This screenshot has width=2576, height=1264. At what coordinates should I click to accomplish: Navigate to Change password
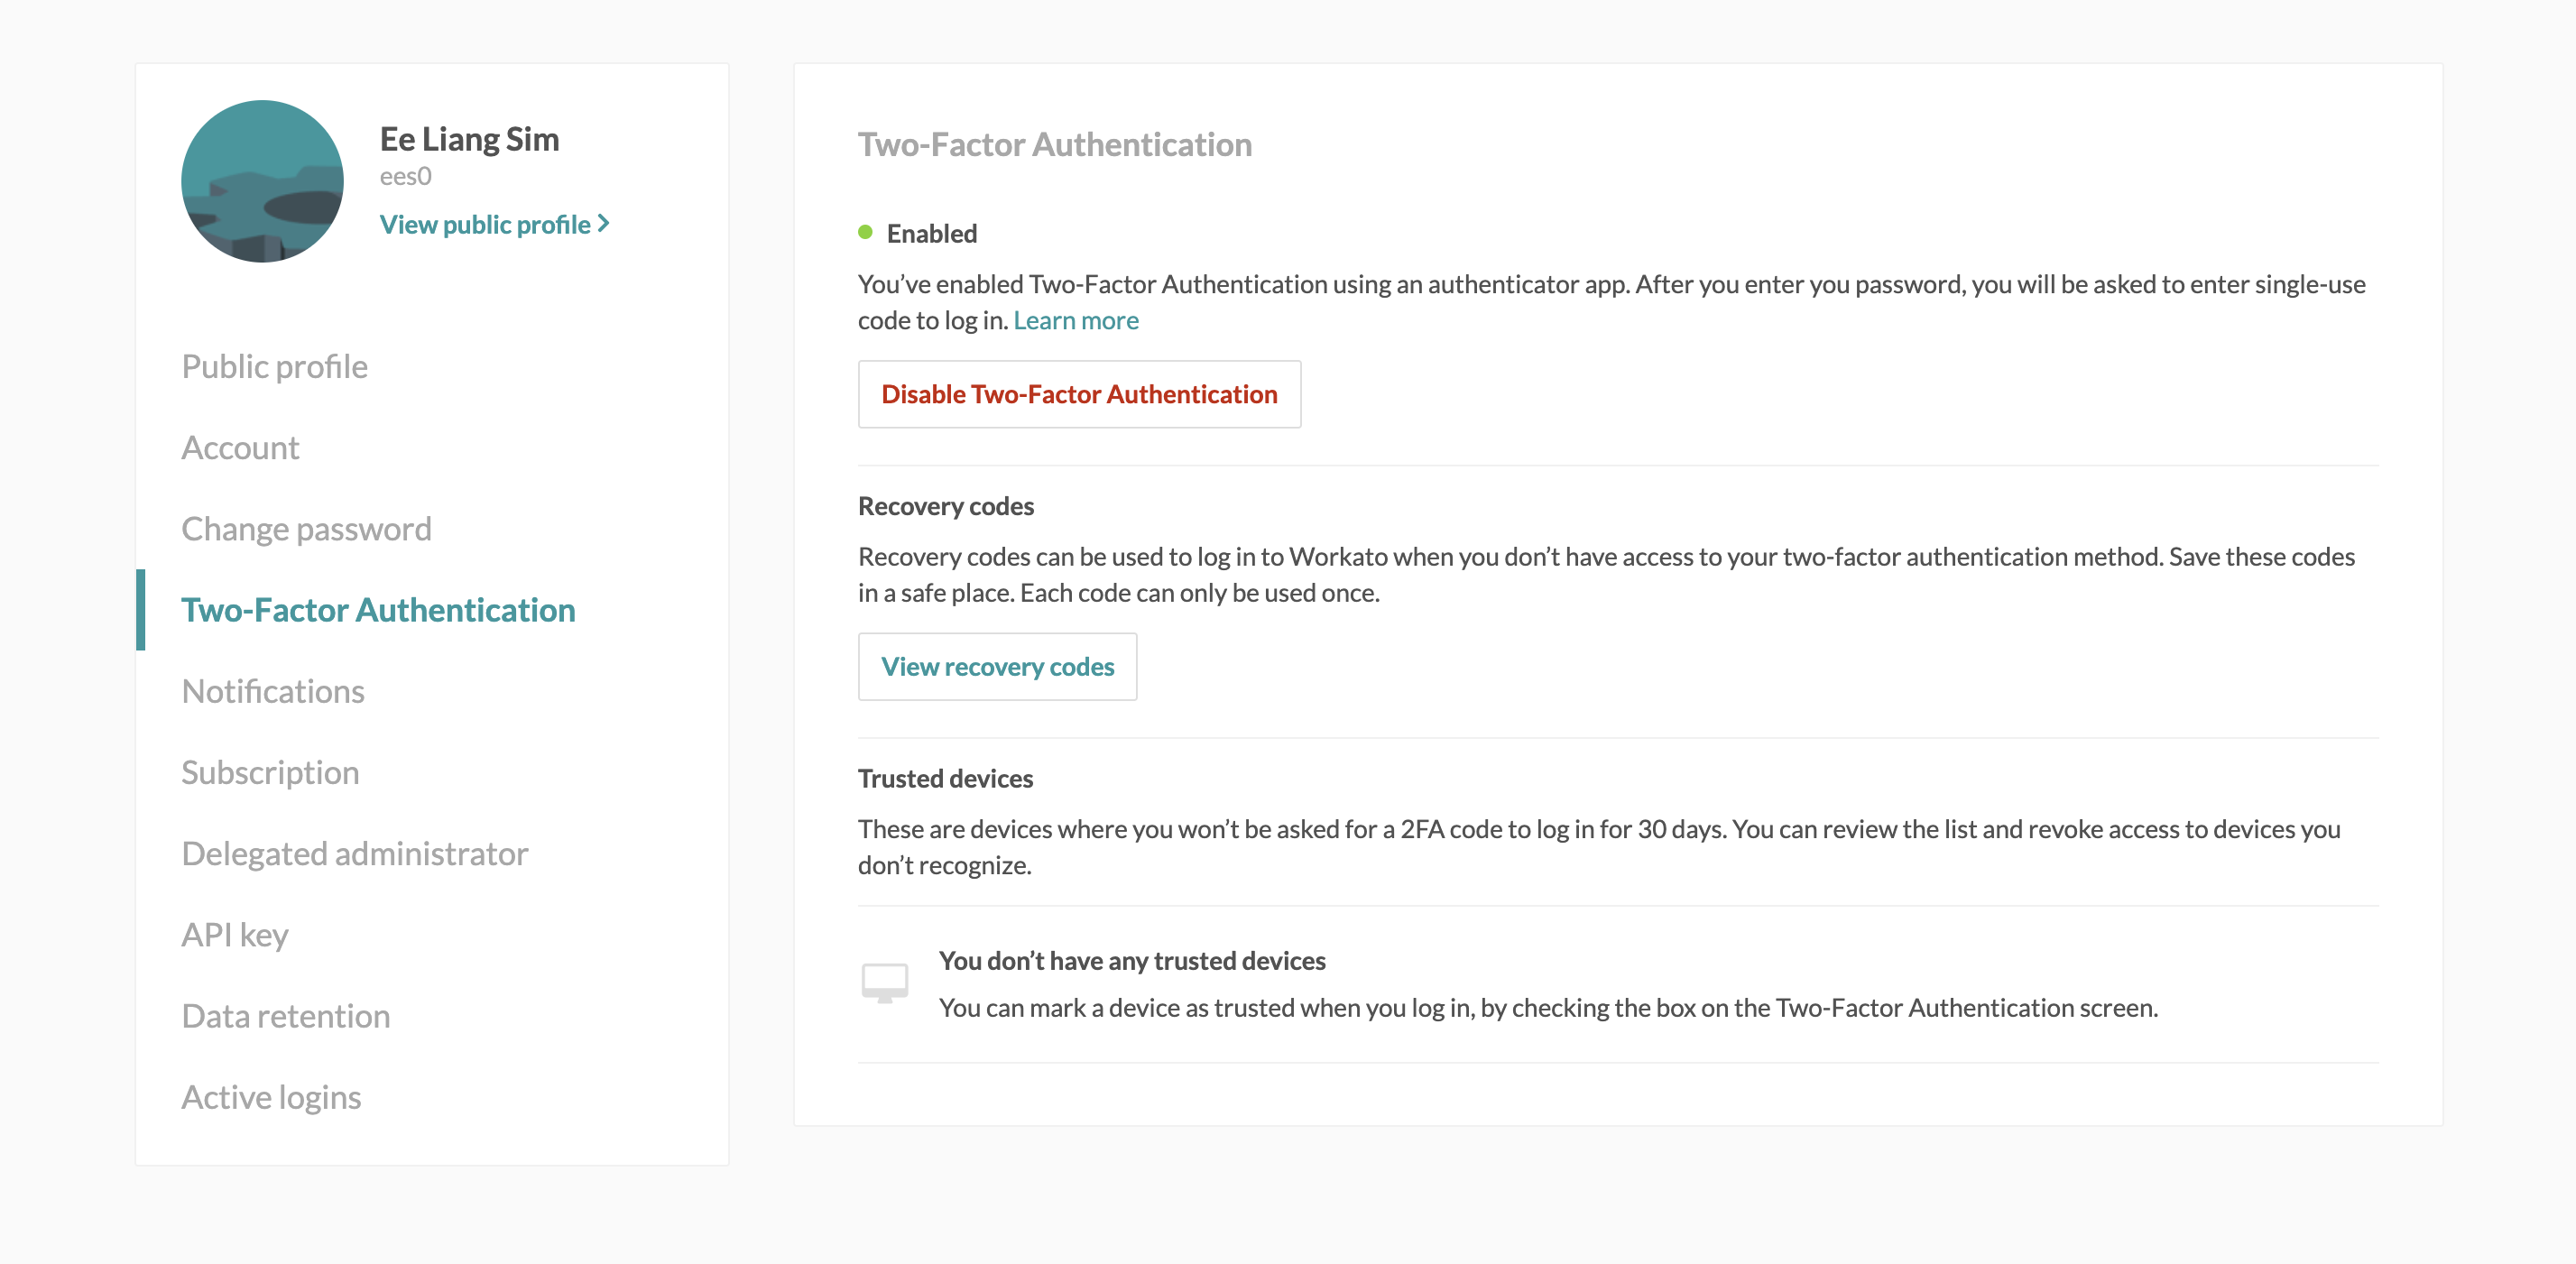click(306, 528)
